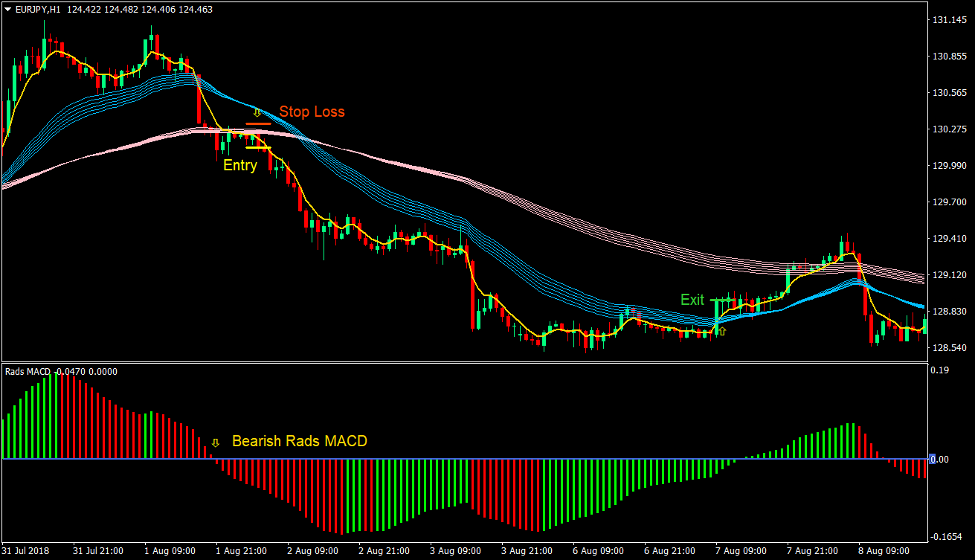The height and width of the screenshot is (560, 977).
Task: Click the 3 Aug 09:00 time label
Action: click(455, 551)
